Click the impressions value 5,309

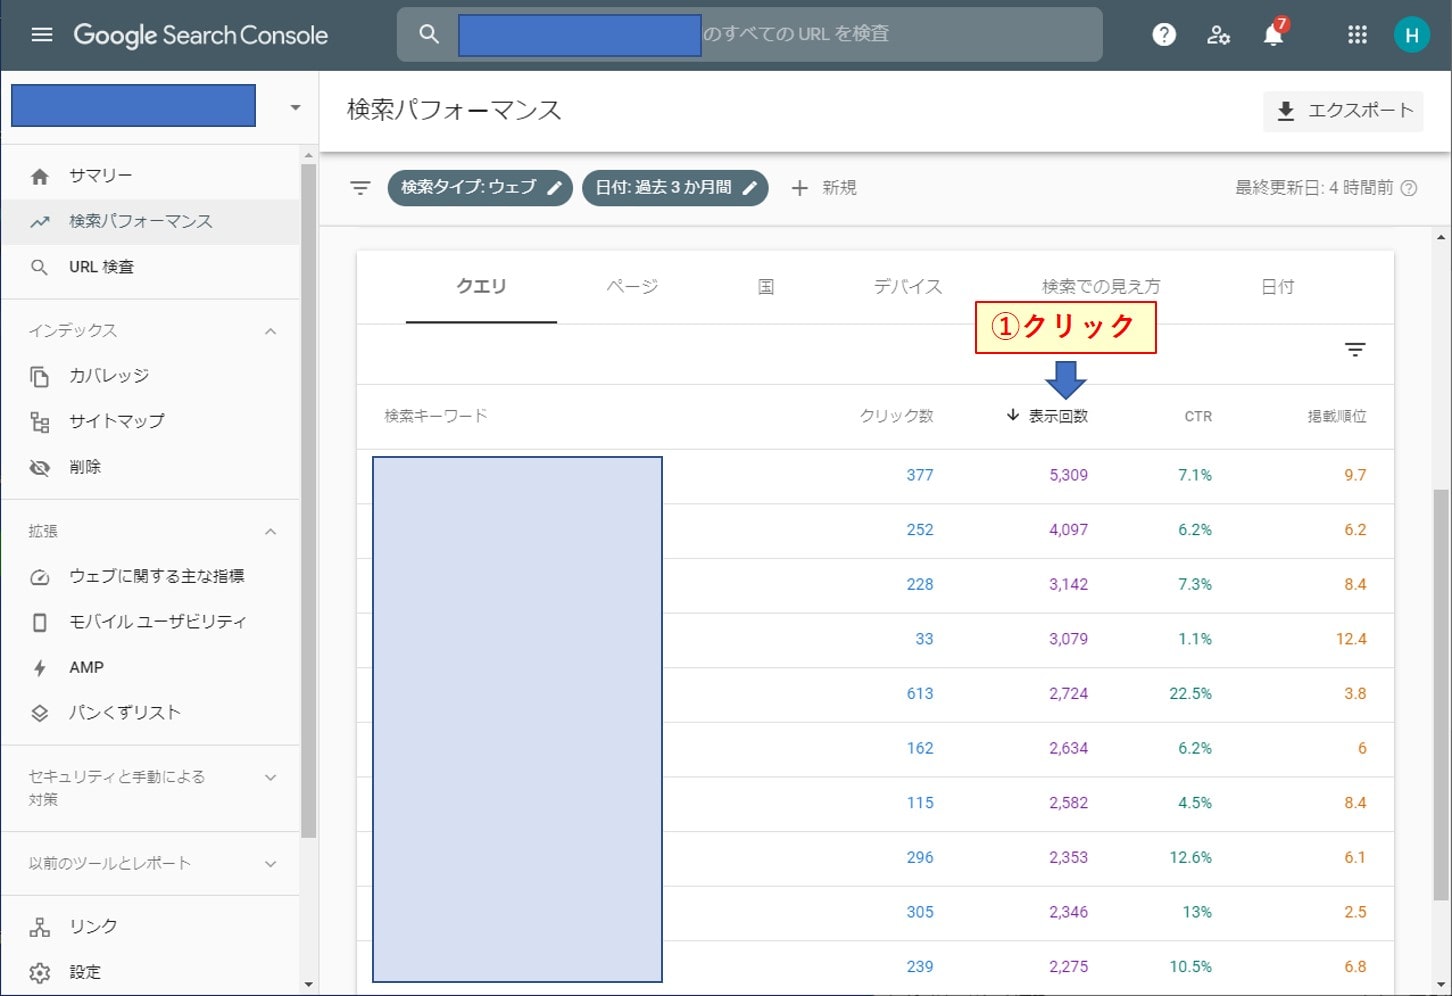click(1068, 476)
